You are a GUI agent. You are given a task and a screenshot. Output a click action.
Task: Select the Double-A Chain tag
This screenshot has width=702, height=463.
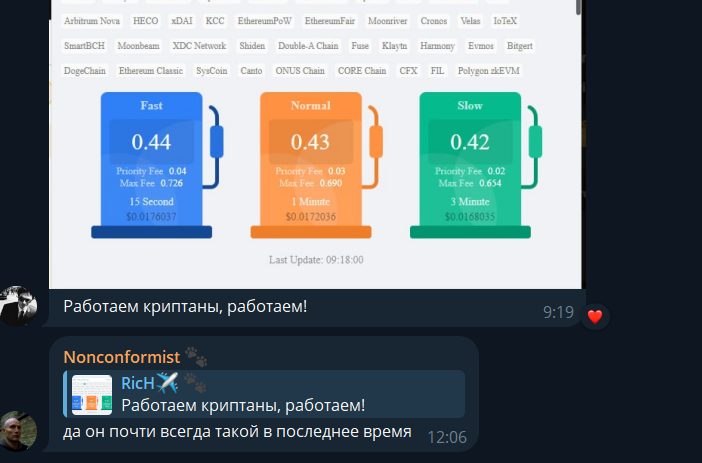click(x=308, y=46)
